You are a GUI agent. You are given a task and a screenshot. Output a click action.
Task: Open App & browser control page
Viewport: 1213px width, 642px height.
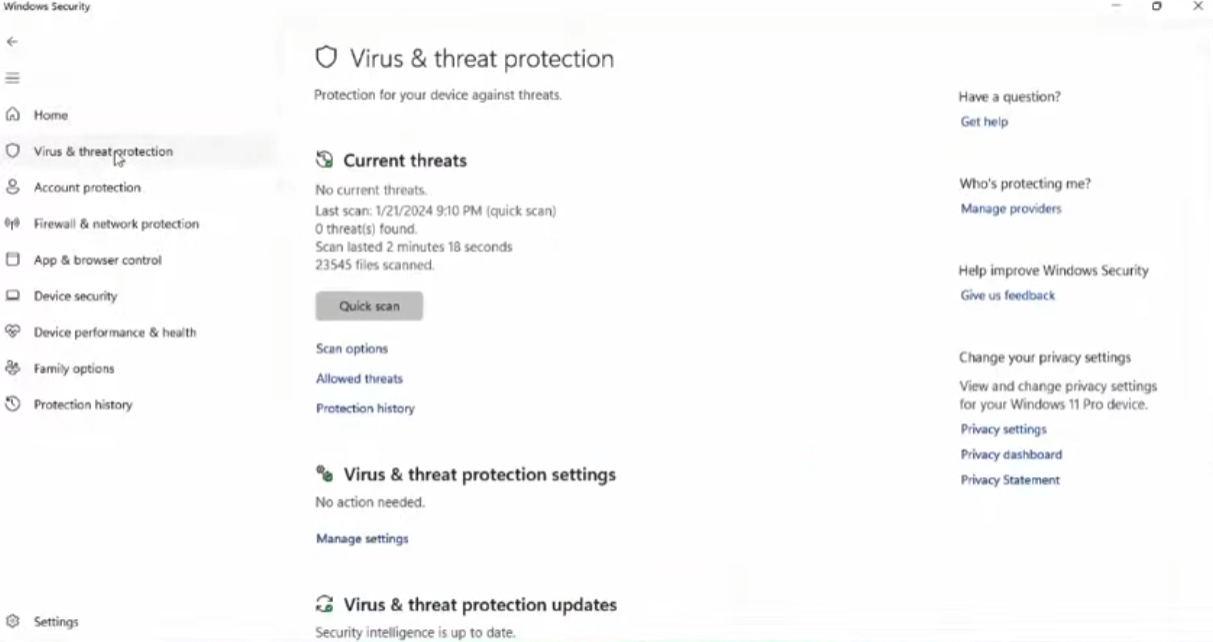click(x=97, y=260)
